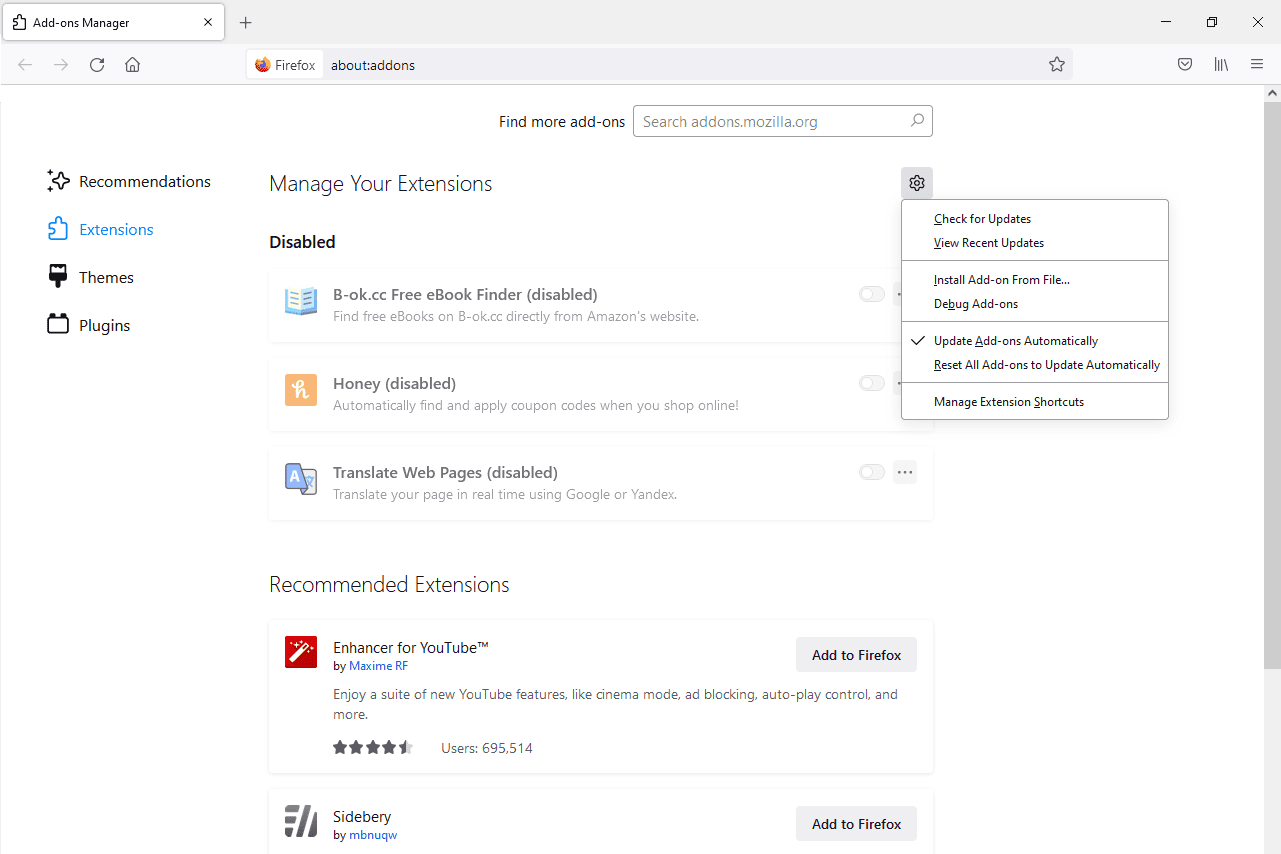This screenshot has width=1281, height=854.
Task: Open Recommendations in the sidebar
Action: click(x=129, y=181)
